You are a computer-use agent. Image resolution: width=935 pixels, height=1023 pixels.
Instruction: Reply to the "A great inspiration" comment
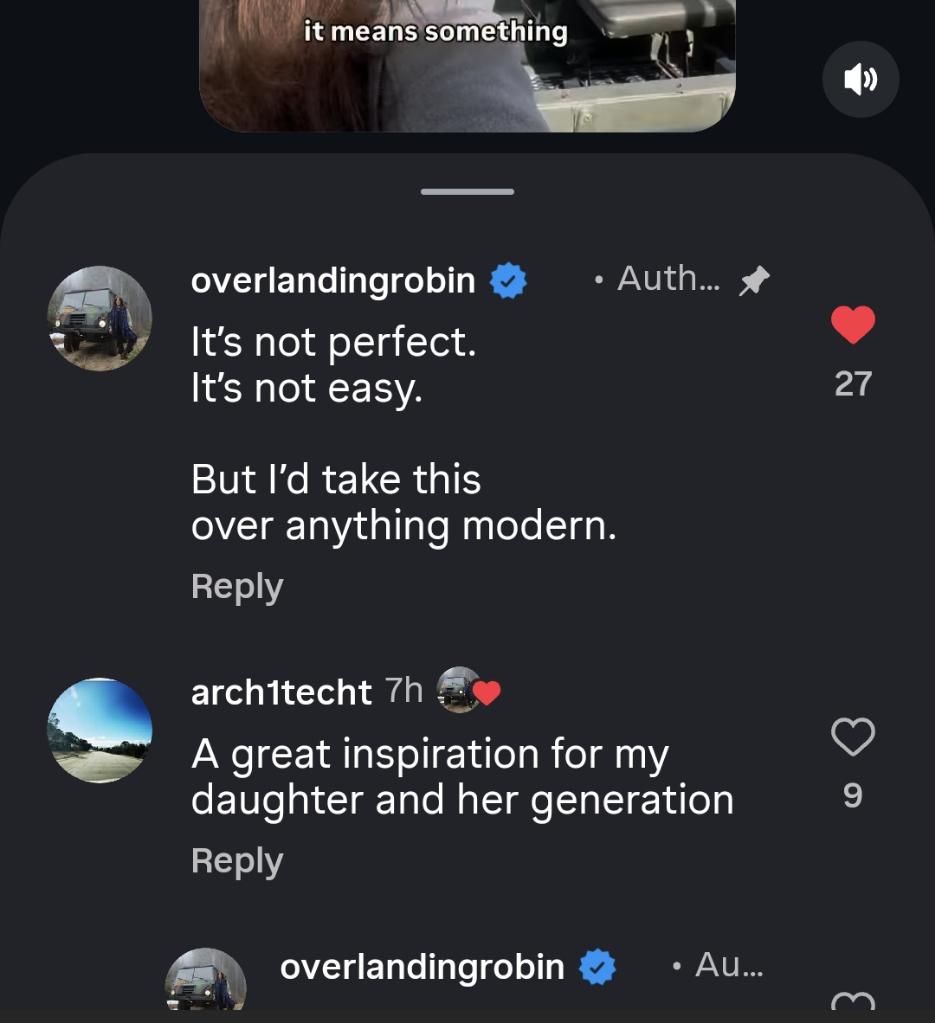(x=237, y=861)
